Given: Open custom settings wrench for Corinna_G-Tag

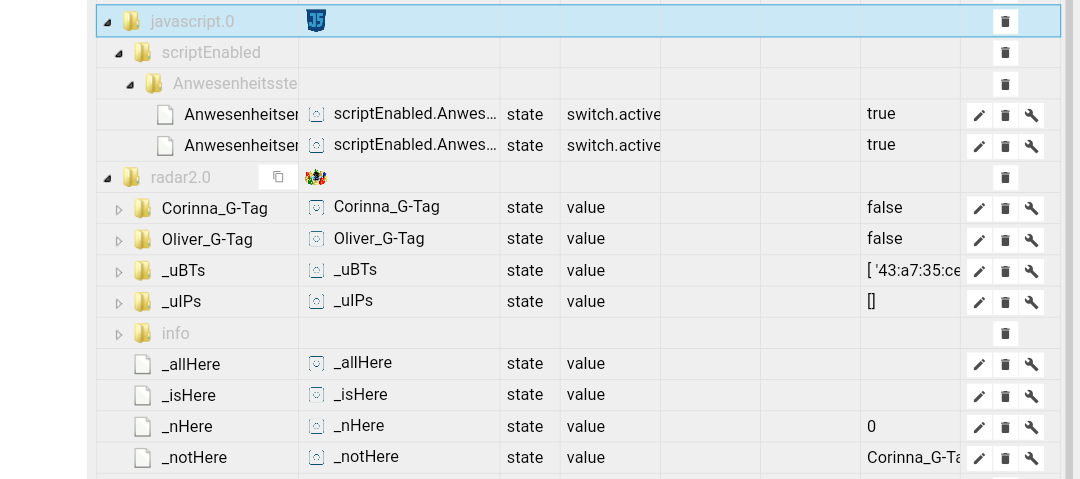Looking at the screenshot, I should tap(1031, 209).
